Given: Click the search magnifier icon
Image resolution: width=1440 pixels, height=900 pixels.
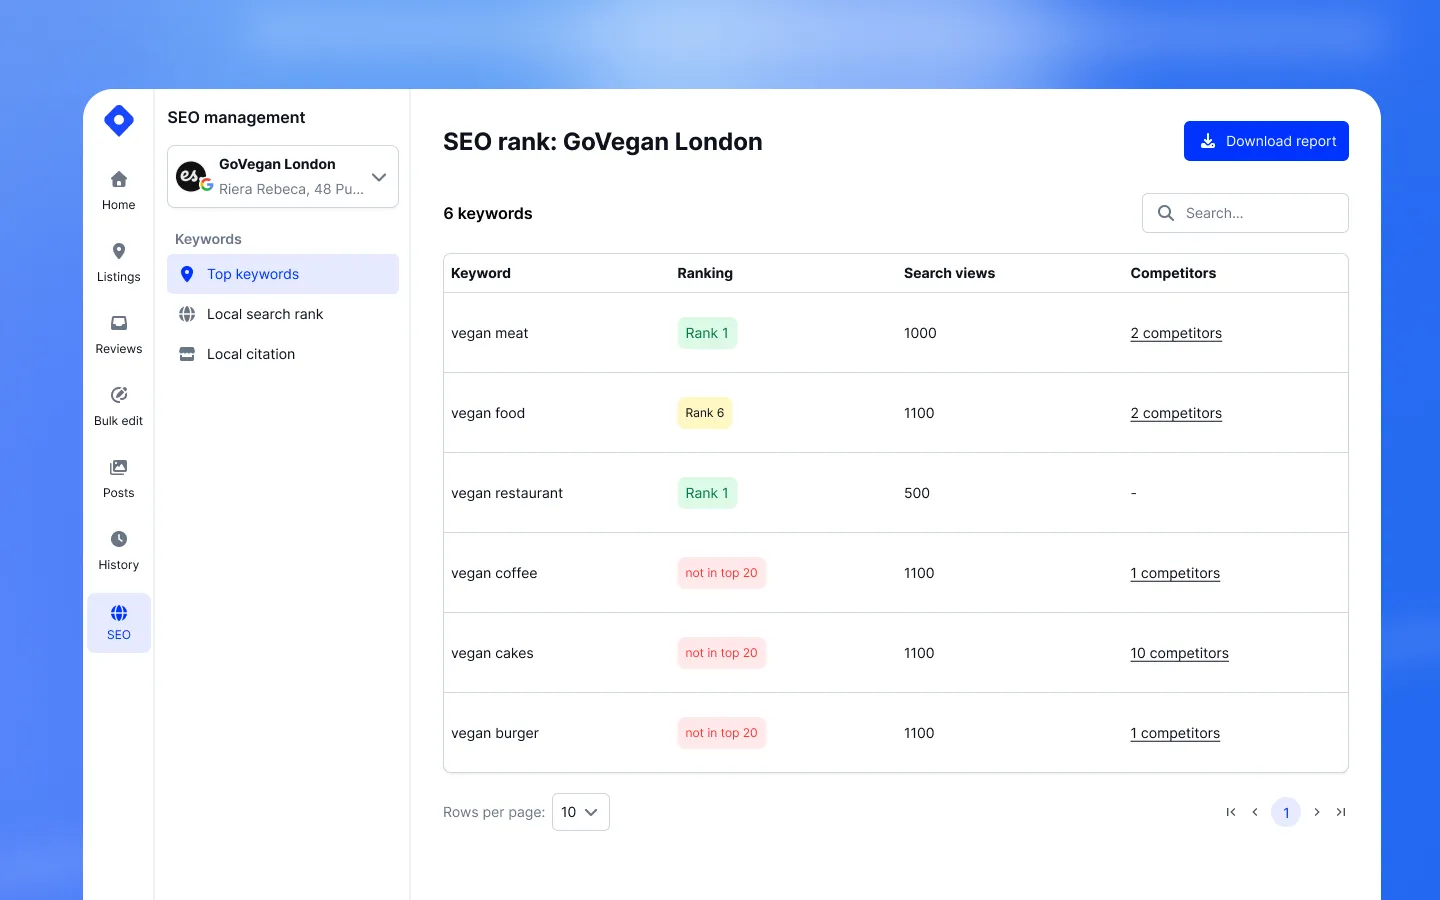Looking at the screenshot, I should pyautogui.click(x=1165, y=213).
